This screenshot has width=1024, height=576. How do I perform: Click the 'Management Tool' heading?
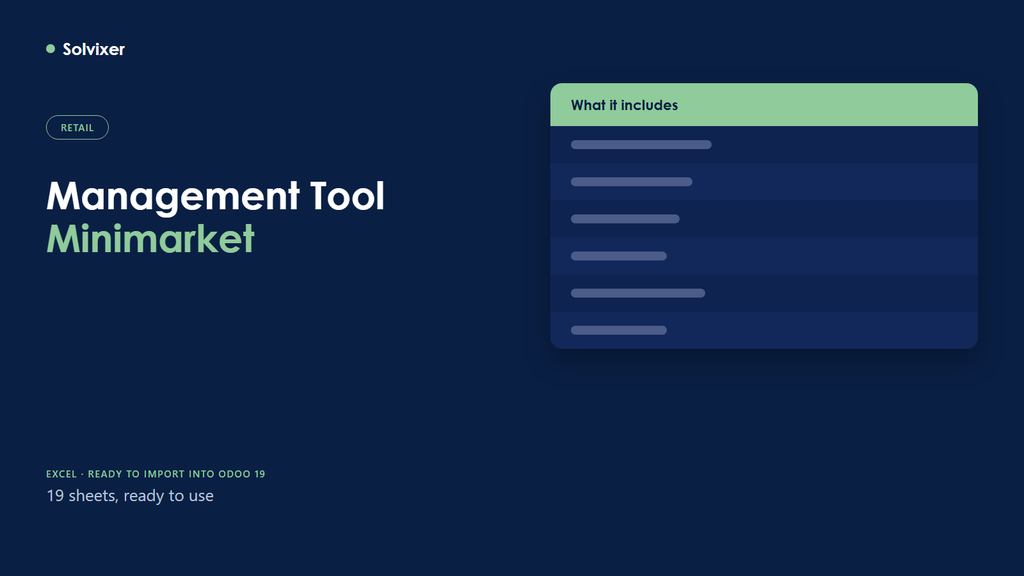coord(216,195)
